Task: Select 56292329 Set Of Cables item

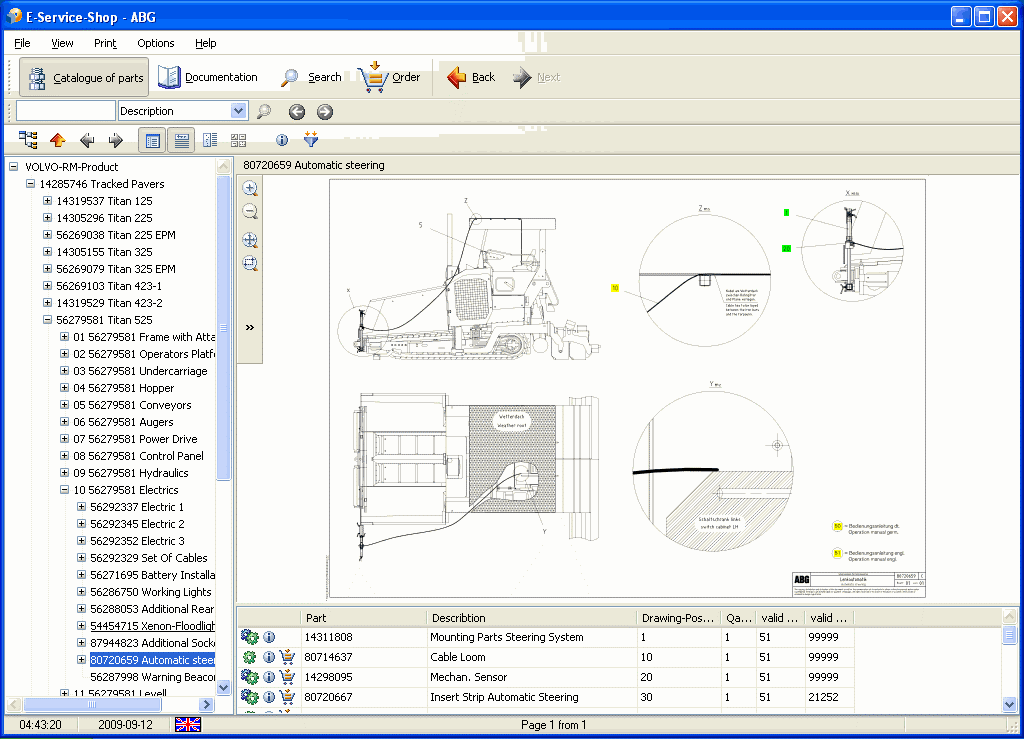Action: (149, 558)
